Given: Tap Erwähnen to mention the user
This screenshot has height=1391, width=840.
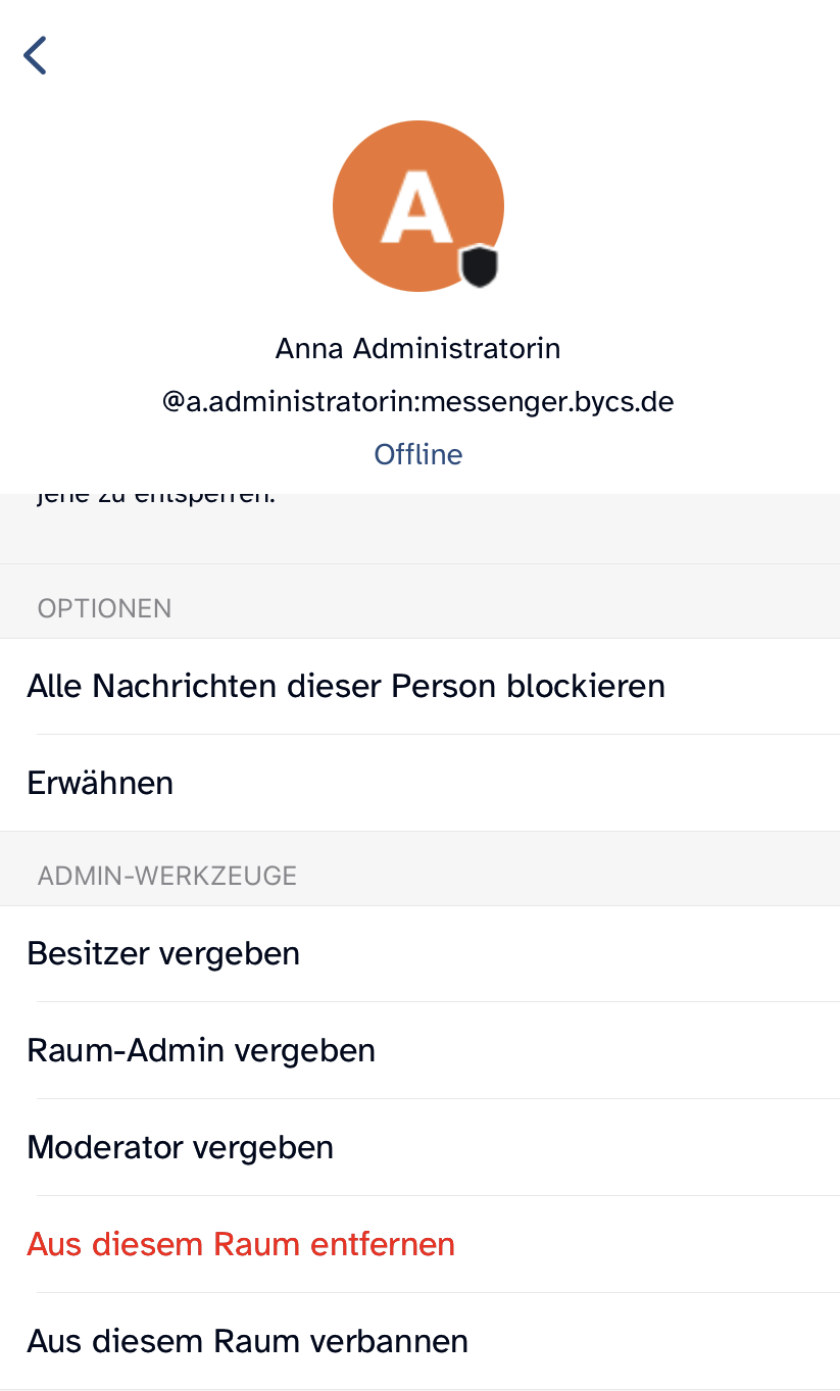Looking at the screenshot, I should point(100,783).
